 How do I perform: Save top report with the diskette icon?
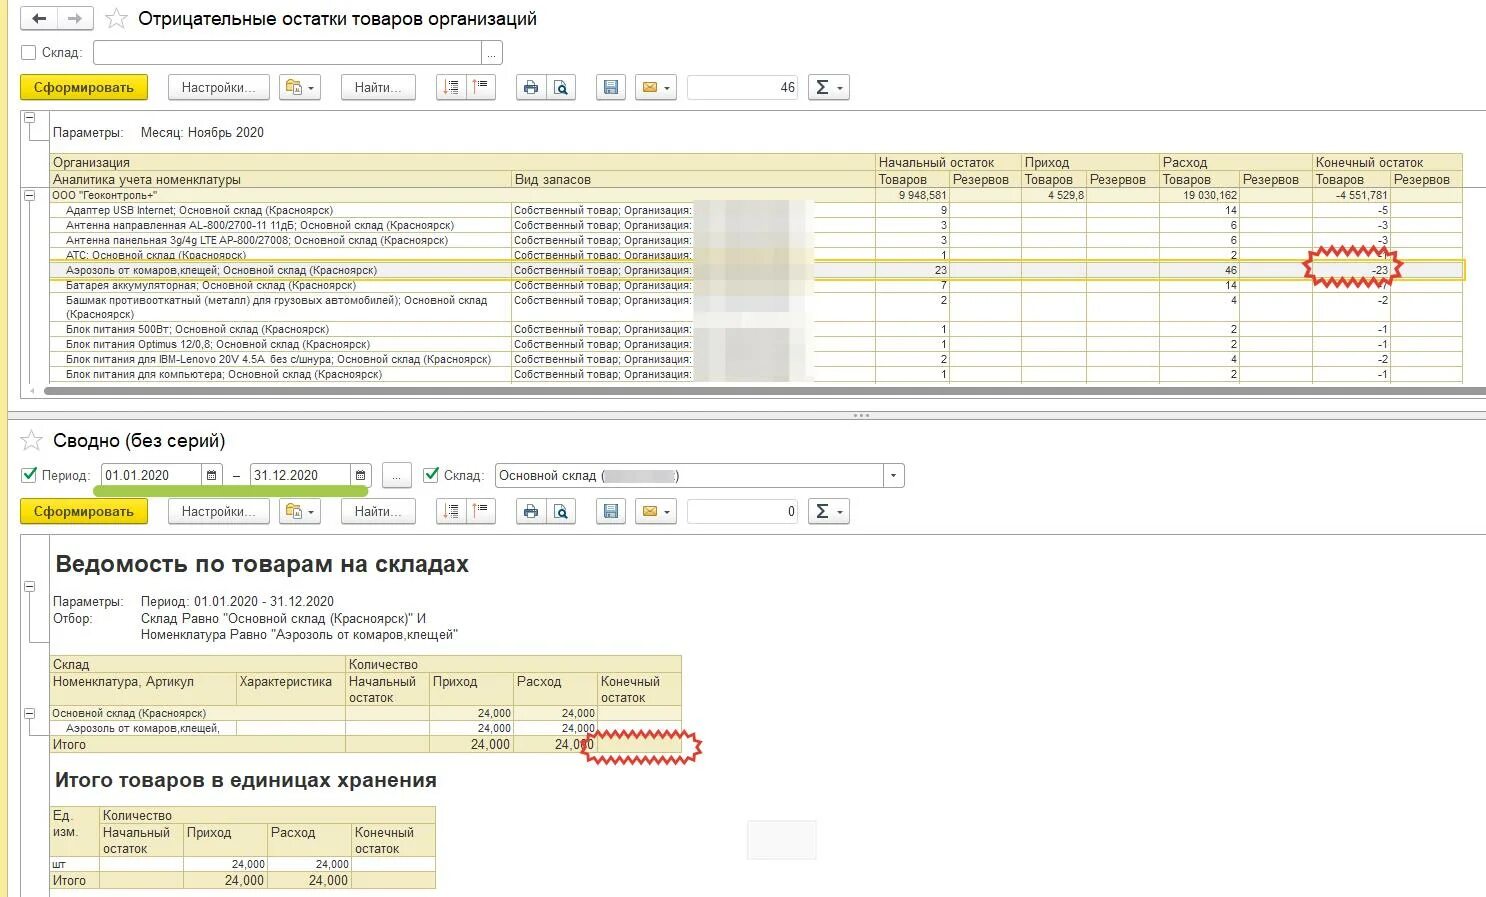coord(611,87)
